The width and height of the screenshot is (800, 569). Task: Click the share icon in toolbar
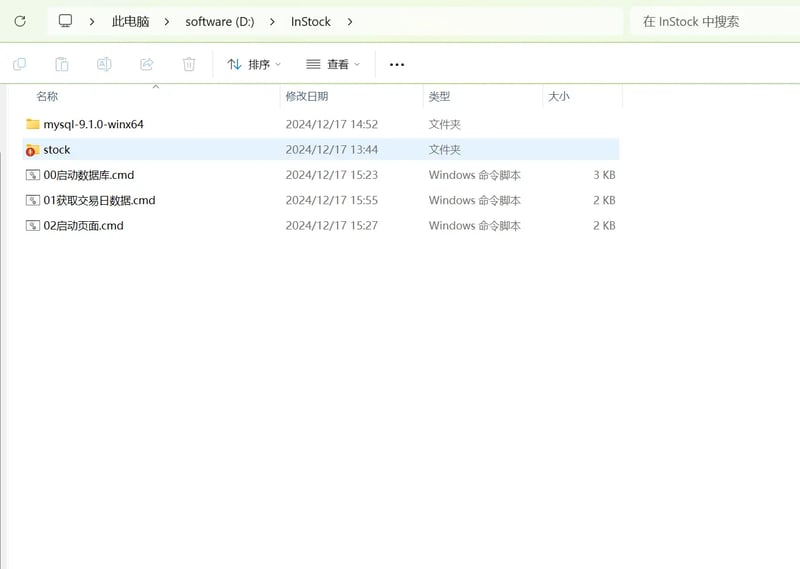(x=146, y=64)
